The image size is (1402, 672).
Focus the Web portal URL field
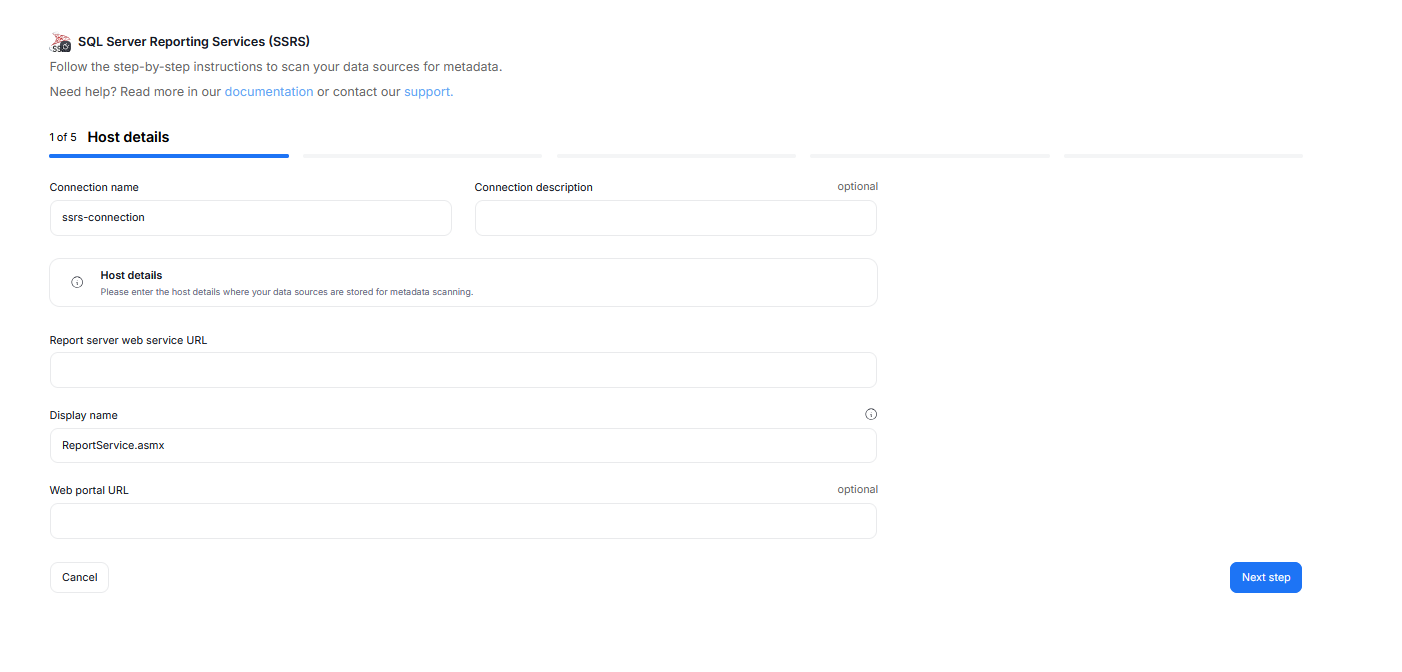[x=463, y=521]
